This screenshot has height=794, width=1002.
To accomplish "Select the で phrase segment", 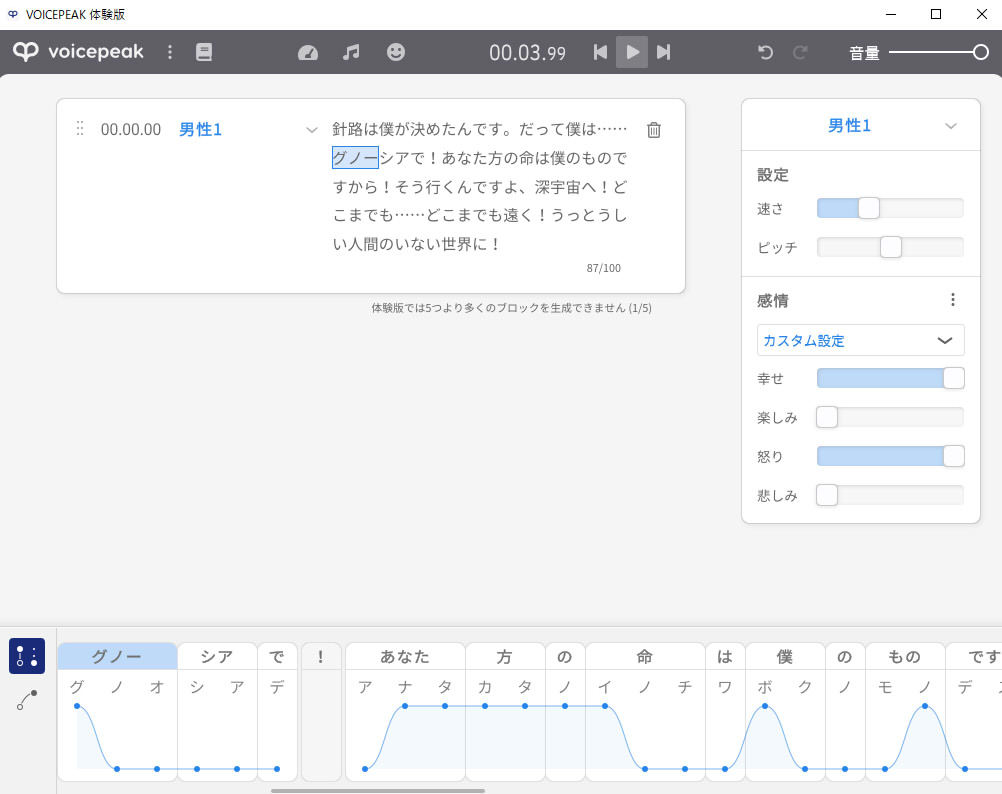I will [277, 657].
